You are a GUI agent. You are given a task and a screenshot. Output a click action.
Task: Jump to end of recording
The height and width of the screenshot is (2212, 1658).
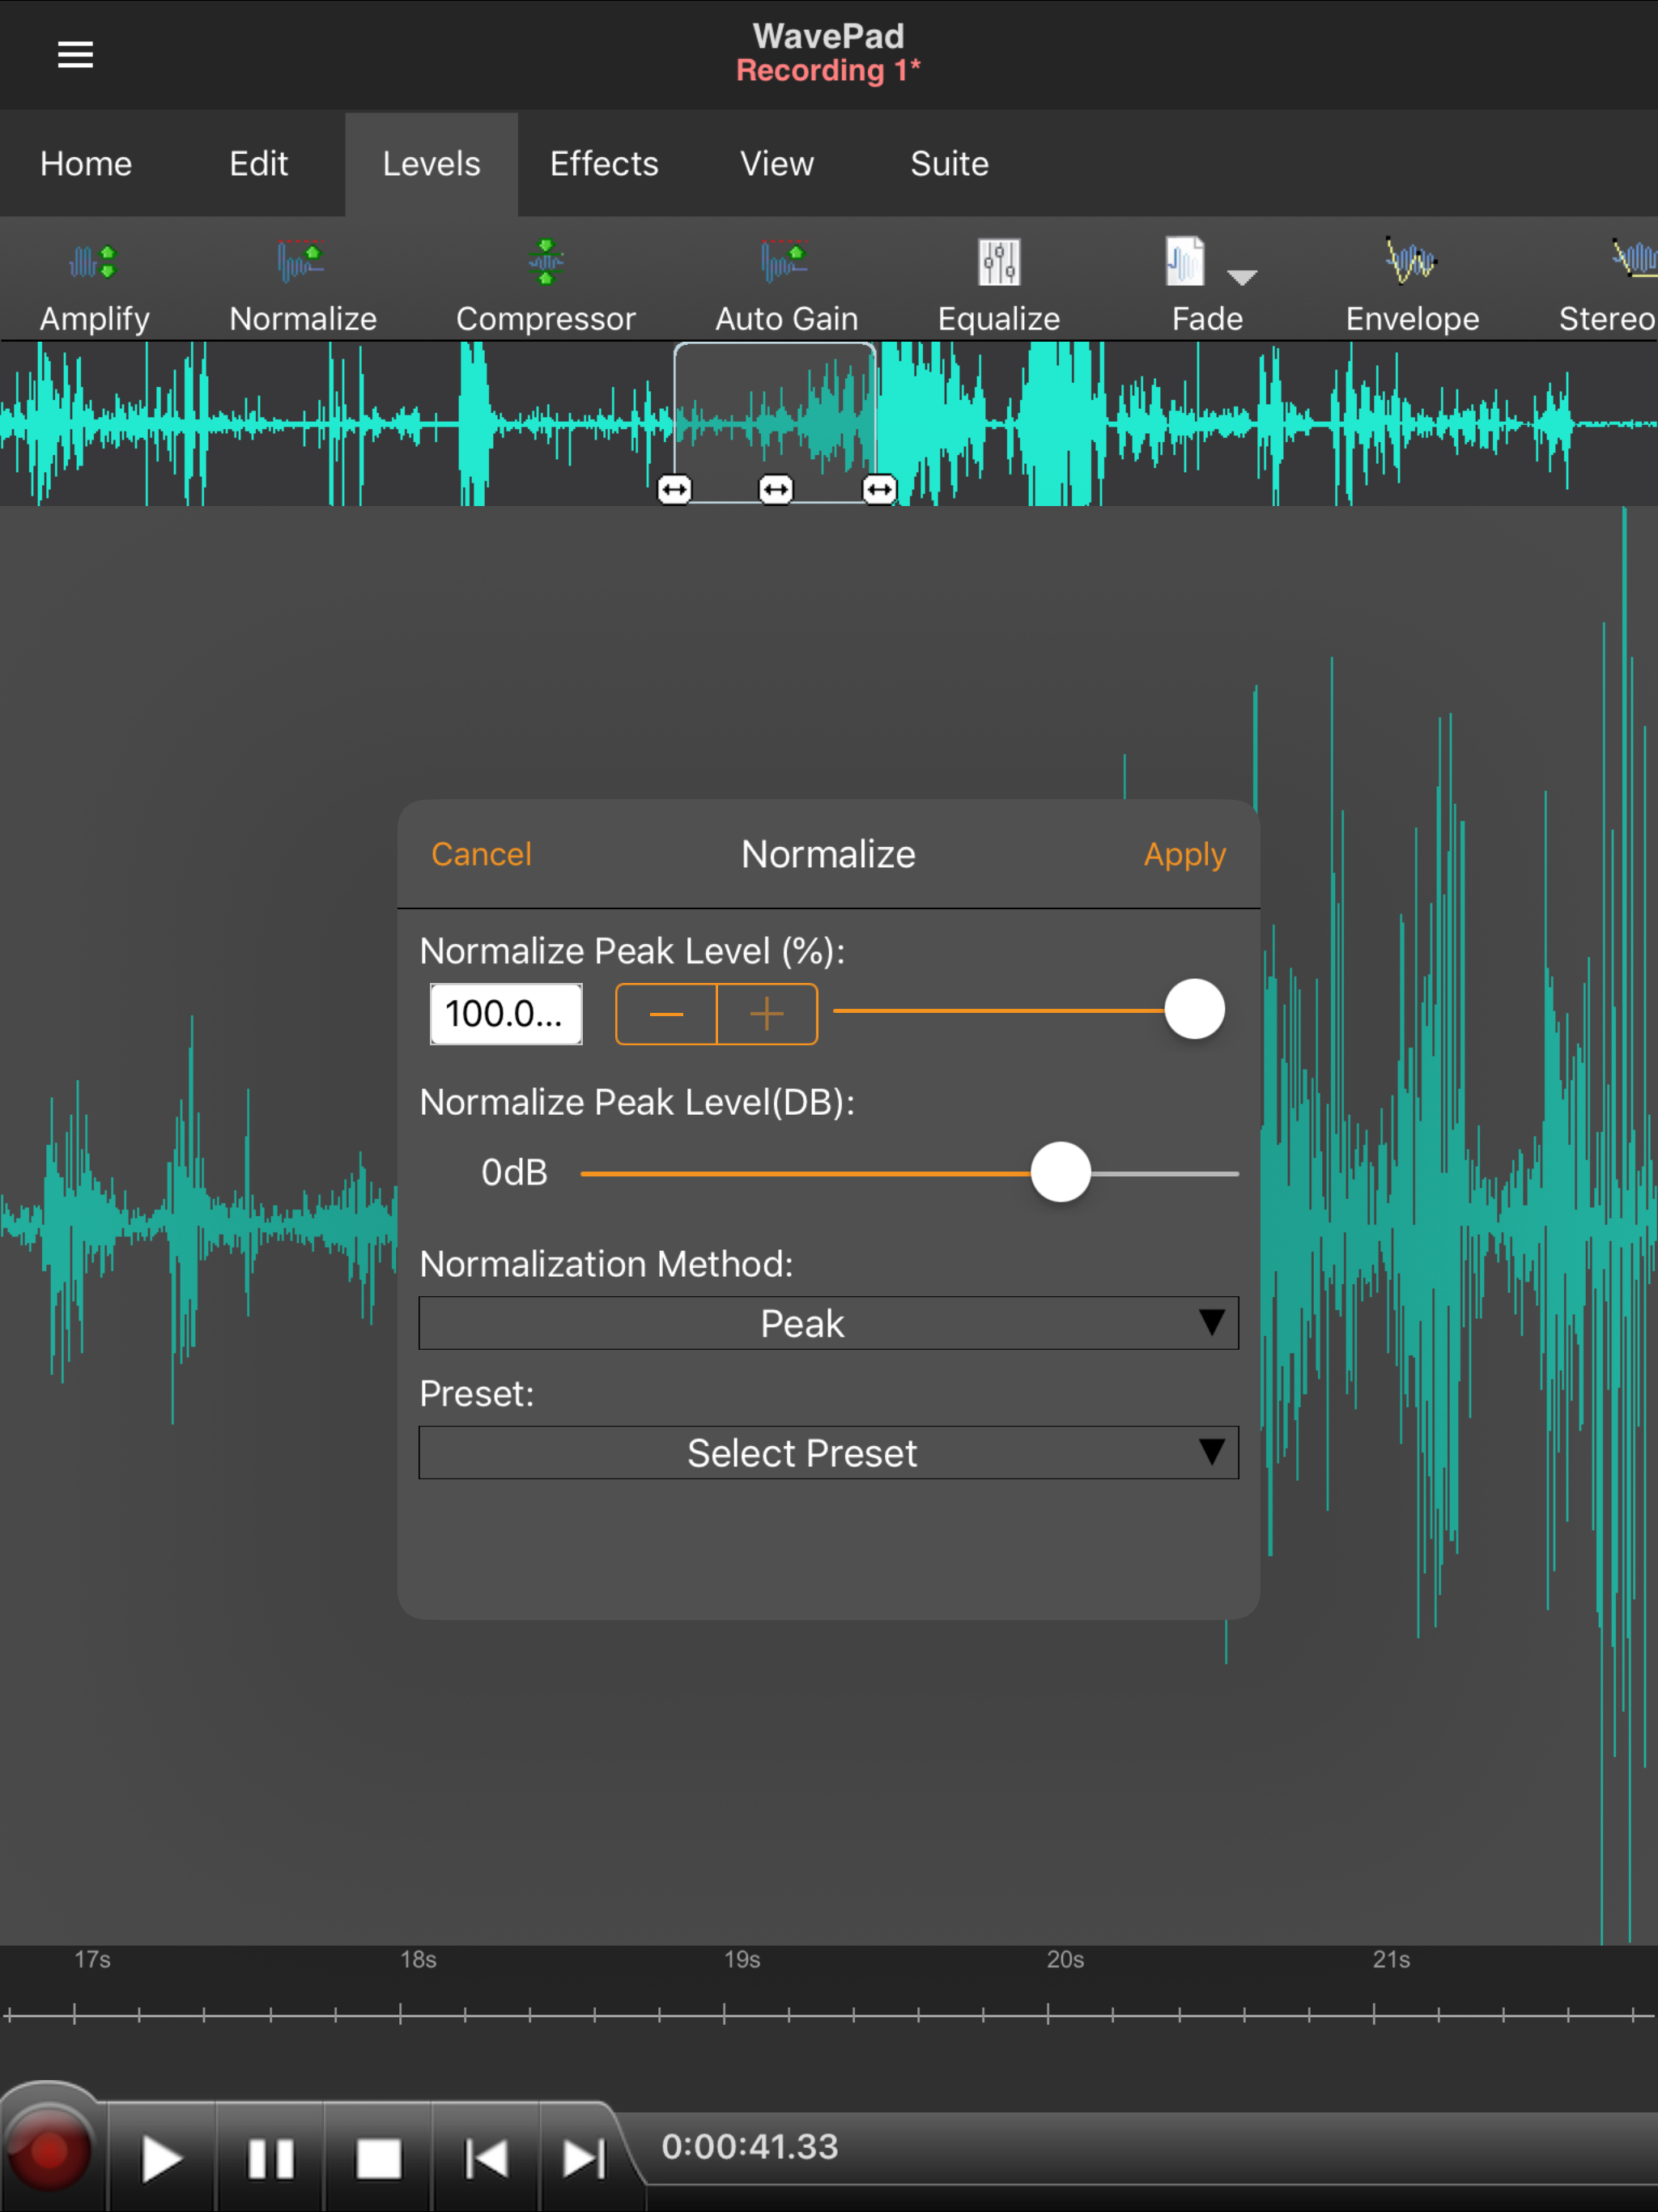(584, 2160)
